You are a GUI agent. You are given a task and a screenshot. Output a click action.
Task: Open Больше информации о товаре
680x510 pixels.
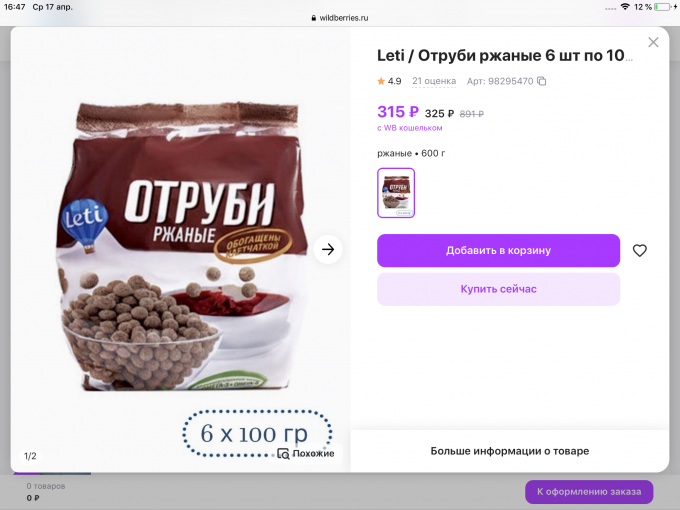click(x=510, y=451)
